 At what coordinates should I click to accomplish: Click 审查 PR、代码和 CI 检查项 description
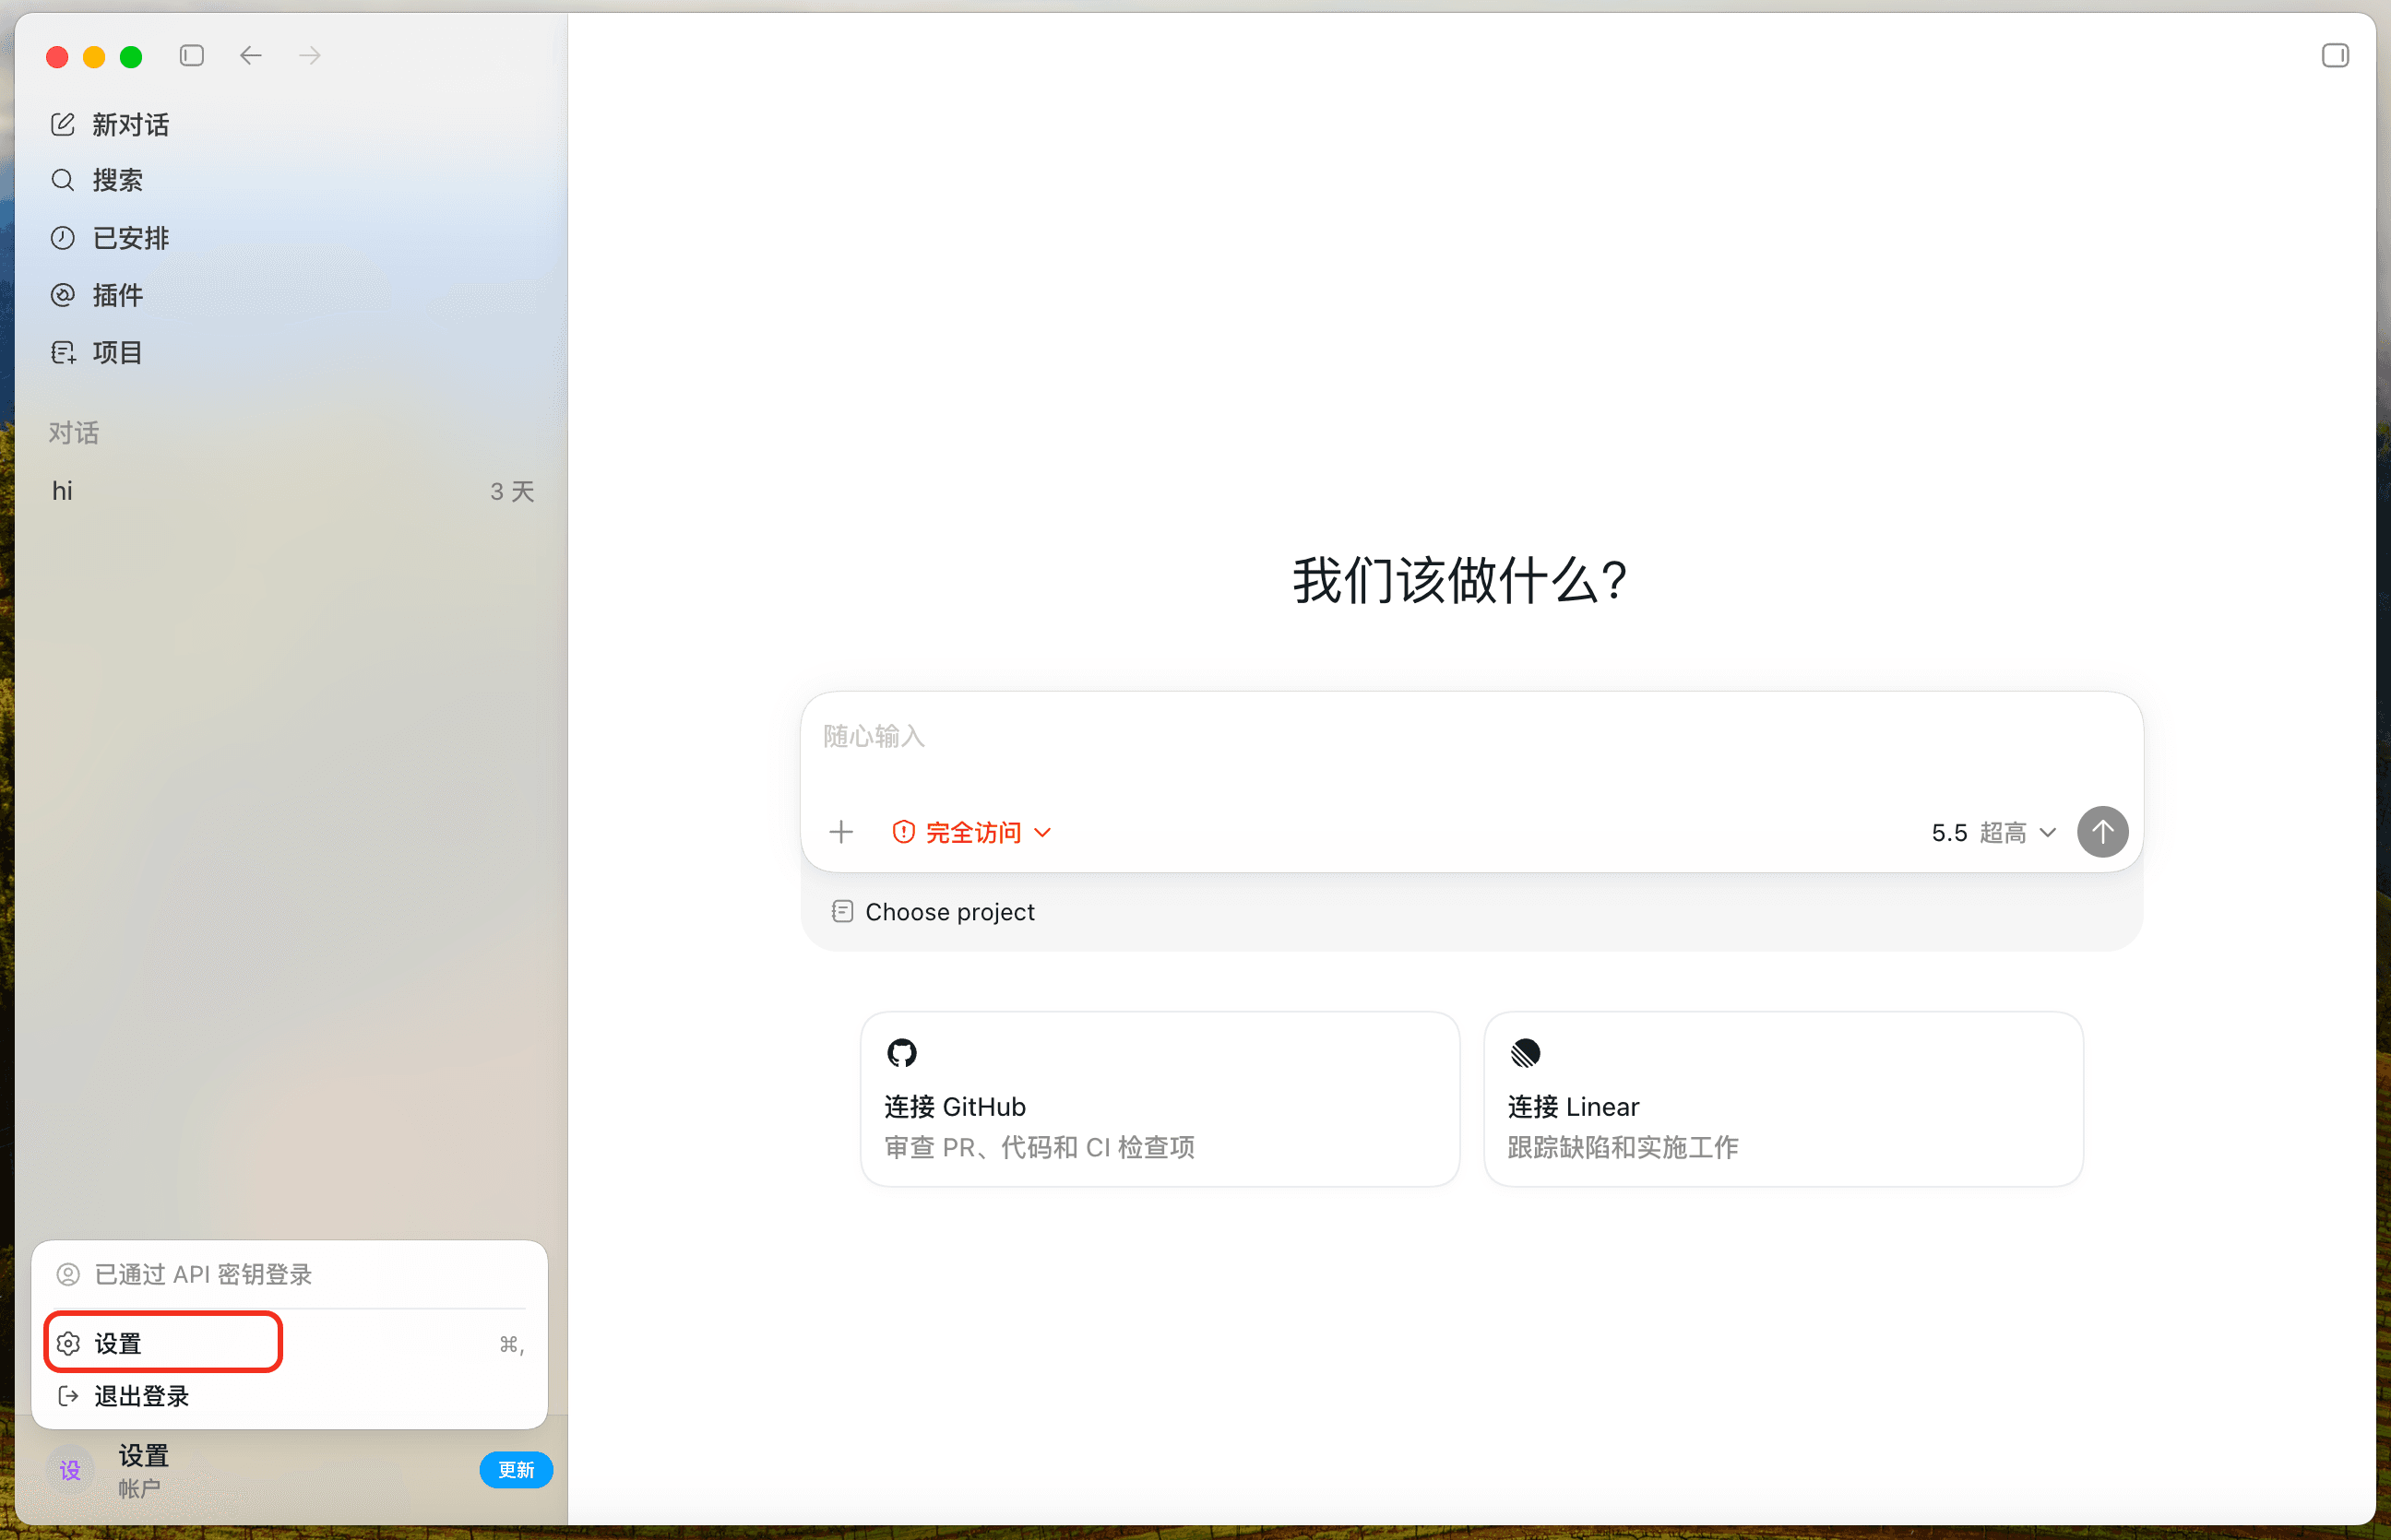pos(1039,1147)
